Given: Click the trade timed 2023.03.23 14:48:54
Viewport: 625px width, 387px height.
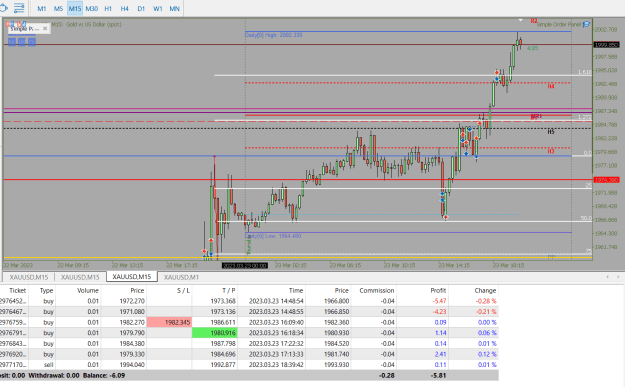Looking at the screenshot, I should pos(249,301).
